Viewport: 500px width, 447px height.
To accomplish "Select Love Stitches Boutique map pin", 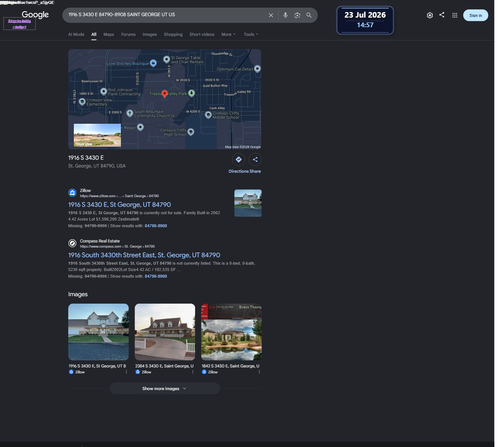I will (153, 63).
